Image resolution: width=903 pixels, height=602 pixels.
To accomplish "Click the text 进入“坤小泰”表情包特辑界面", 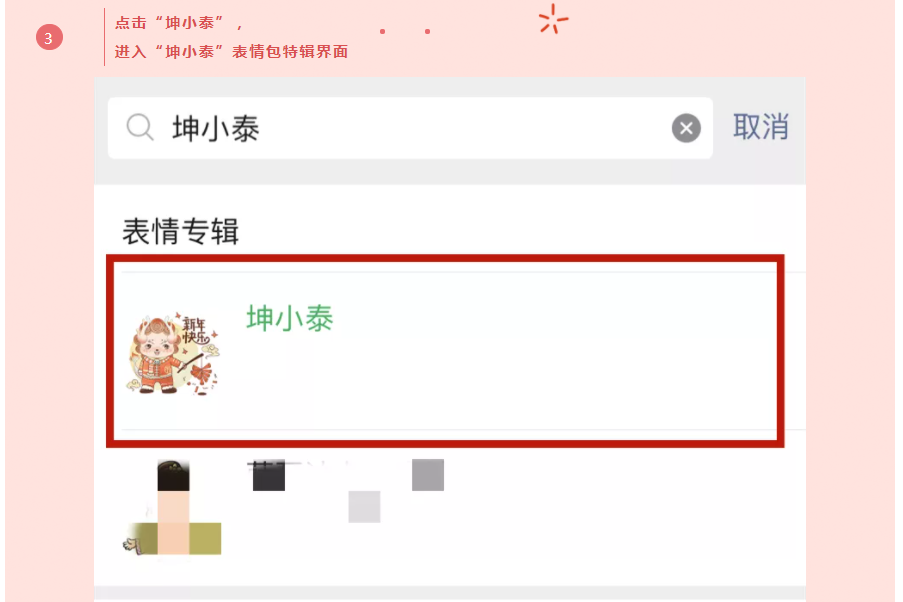I will coord(231,52).
